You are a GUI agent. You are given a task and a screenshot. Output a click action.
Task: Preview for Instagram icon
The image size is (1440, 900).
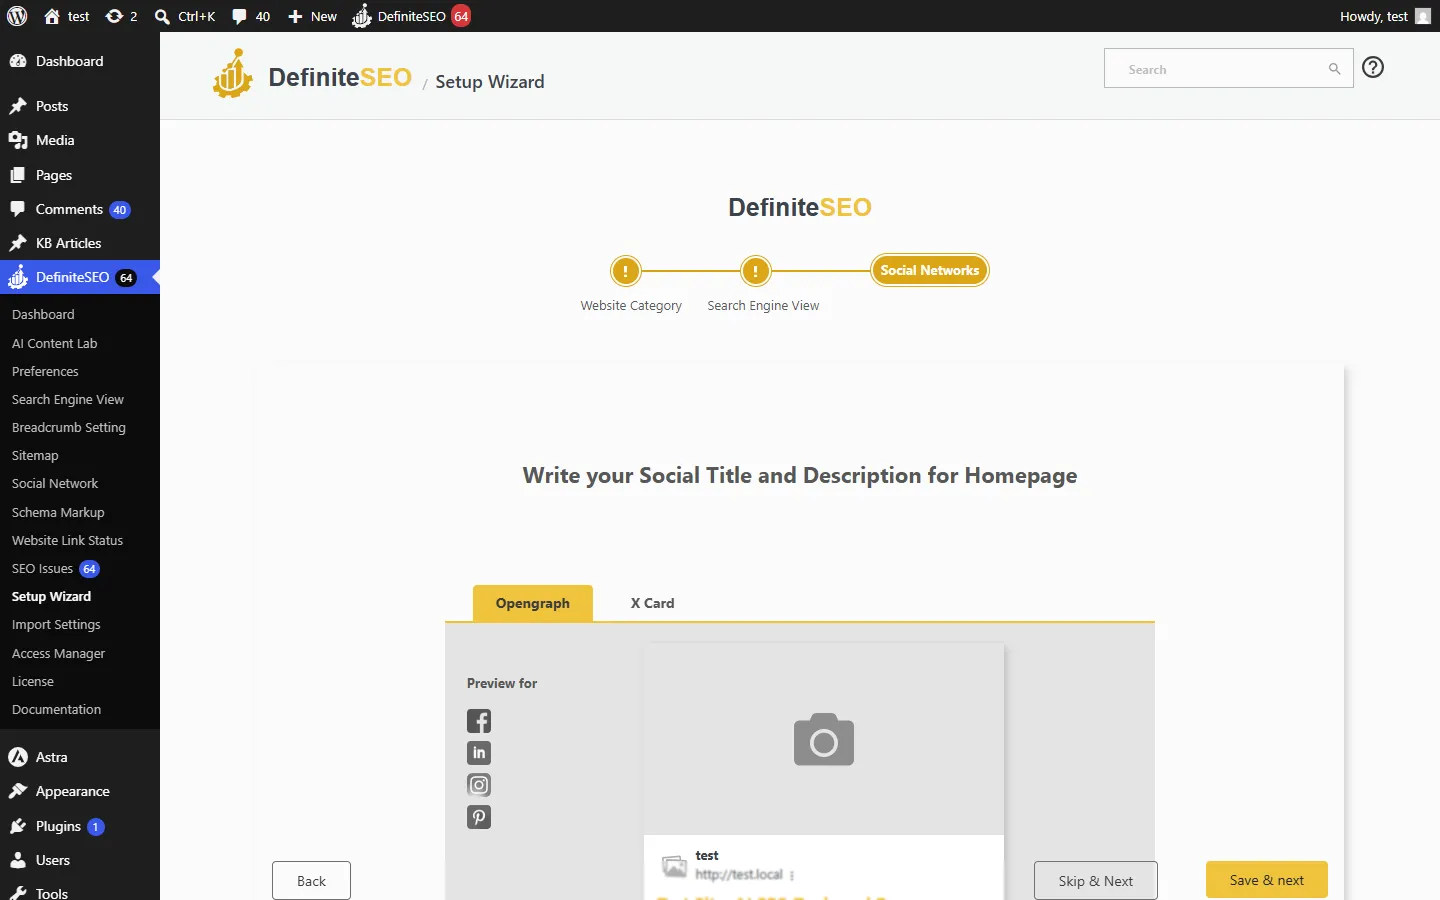click(x=479, y=785)
